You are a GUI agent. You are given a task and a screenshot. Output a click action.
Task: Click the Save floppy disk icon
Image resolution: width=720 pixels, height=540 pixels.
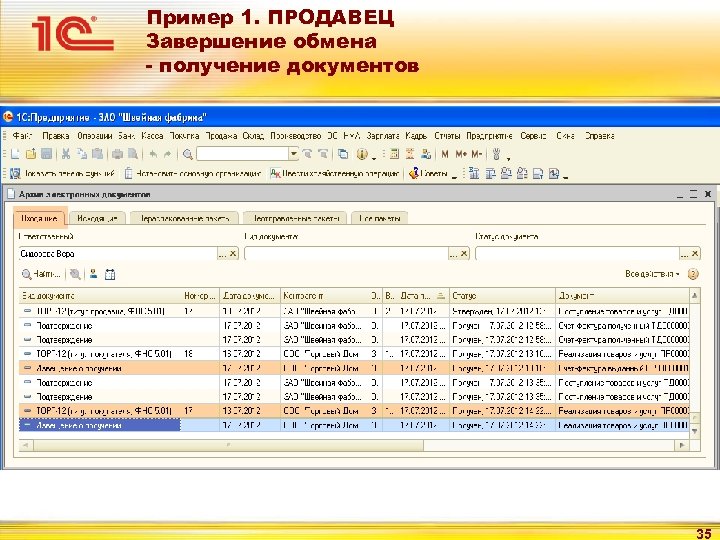[x=46, y=154]
